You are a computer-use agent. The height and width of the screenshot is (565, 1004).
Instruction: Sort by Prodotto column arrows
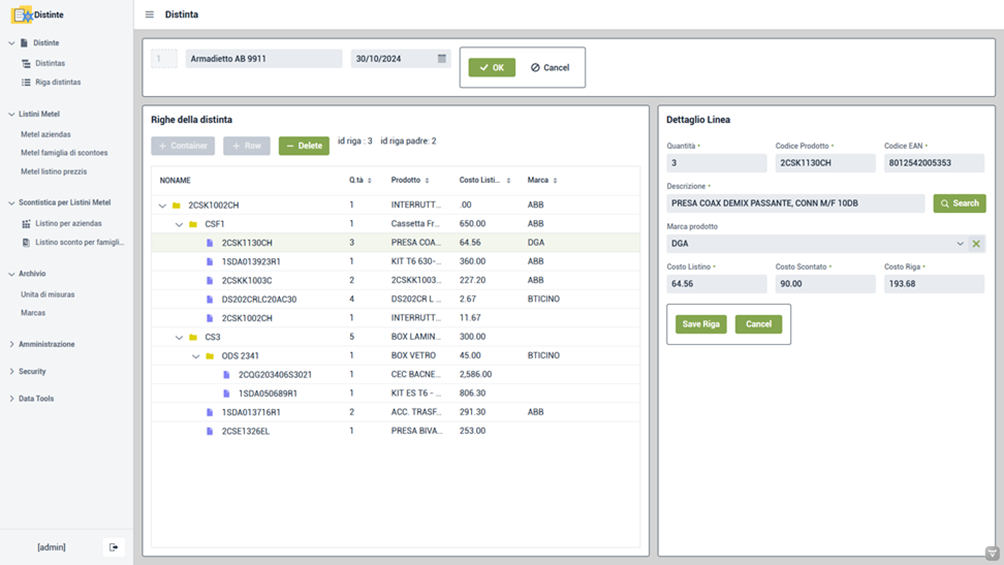tap(427, 181)
